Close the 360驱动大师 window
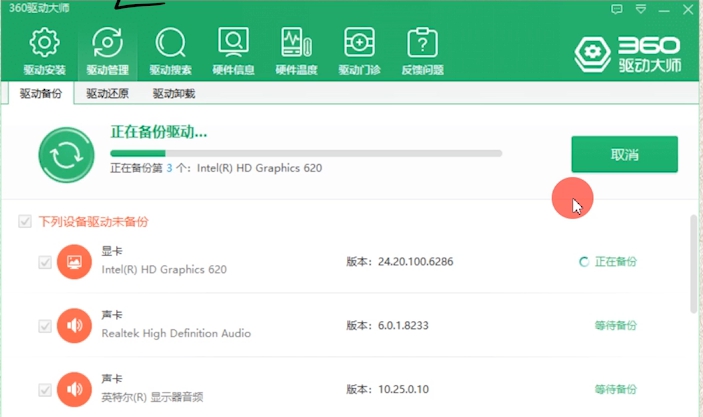 coord(688,9)
